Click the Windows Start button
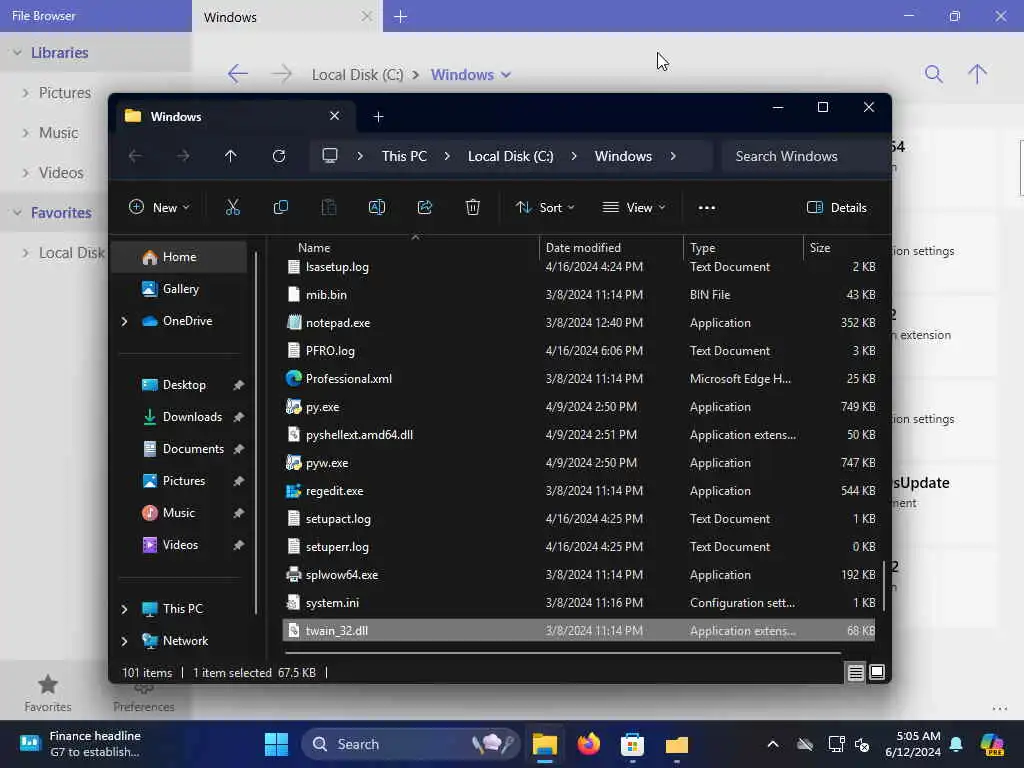This screenshot has height=768, width=1024. tap(276, 744)
